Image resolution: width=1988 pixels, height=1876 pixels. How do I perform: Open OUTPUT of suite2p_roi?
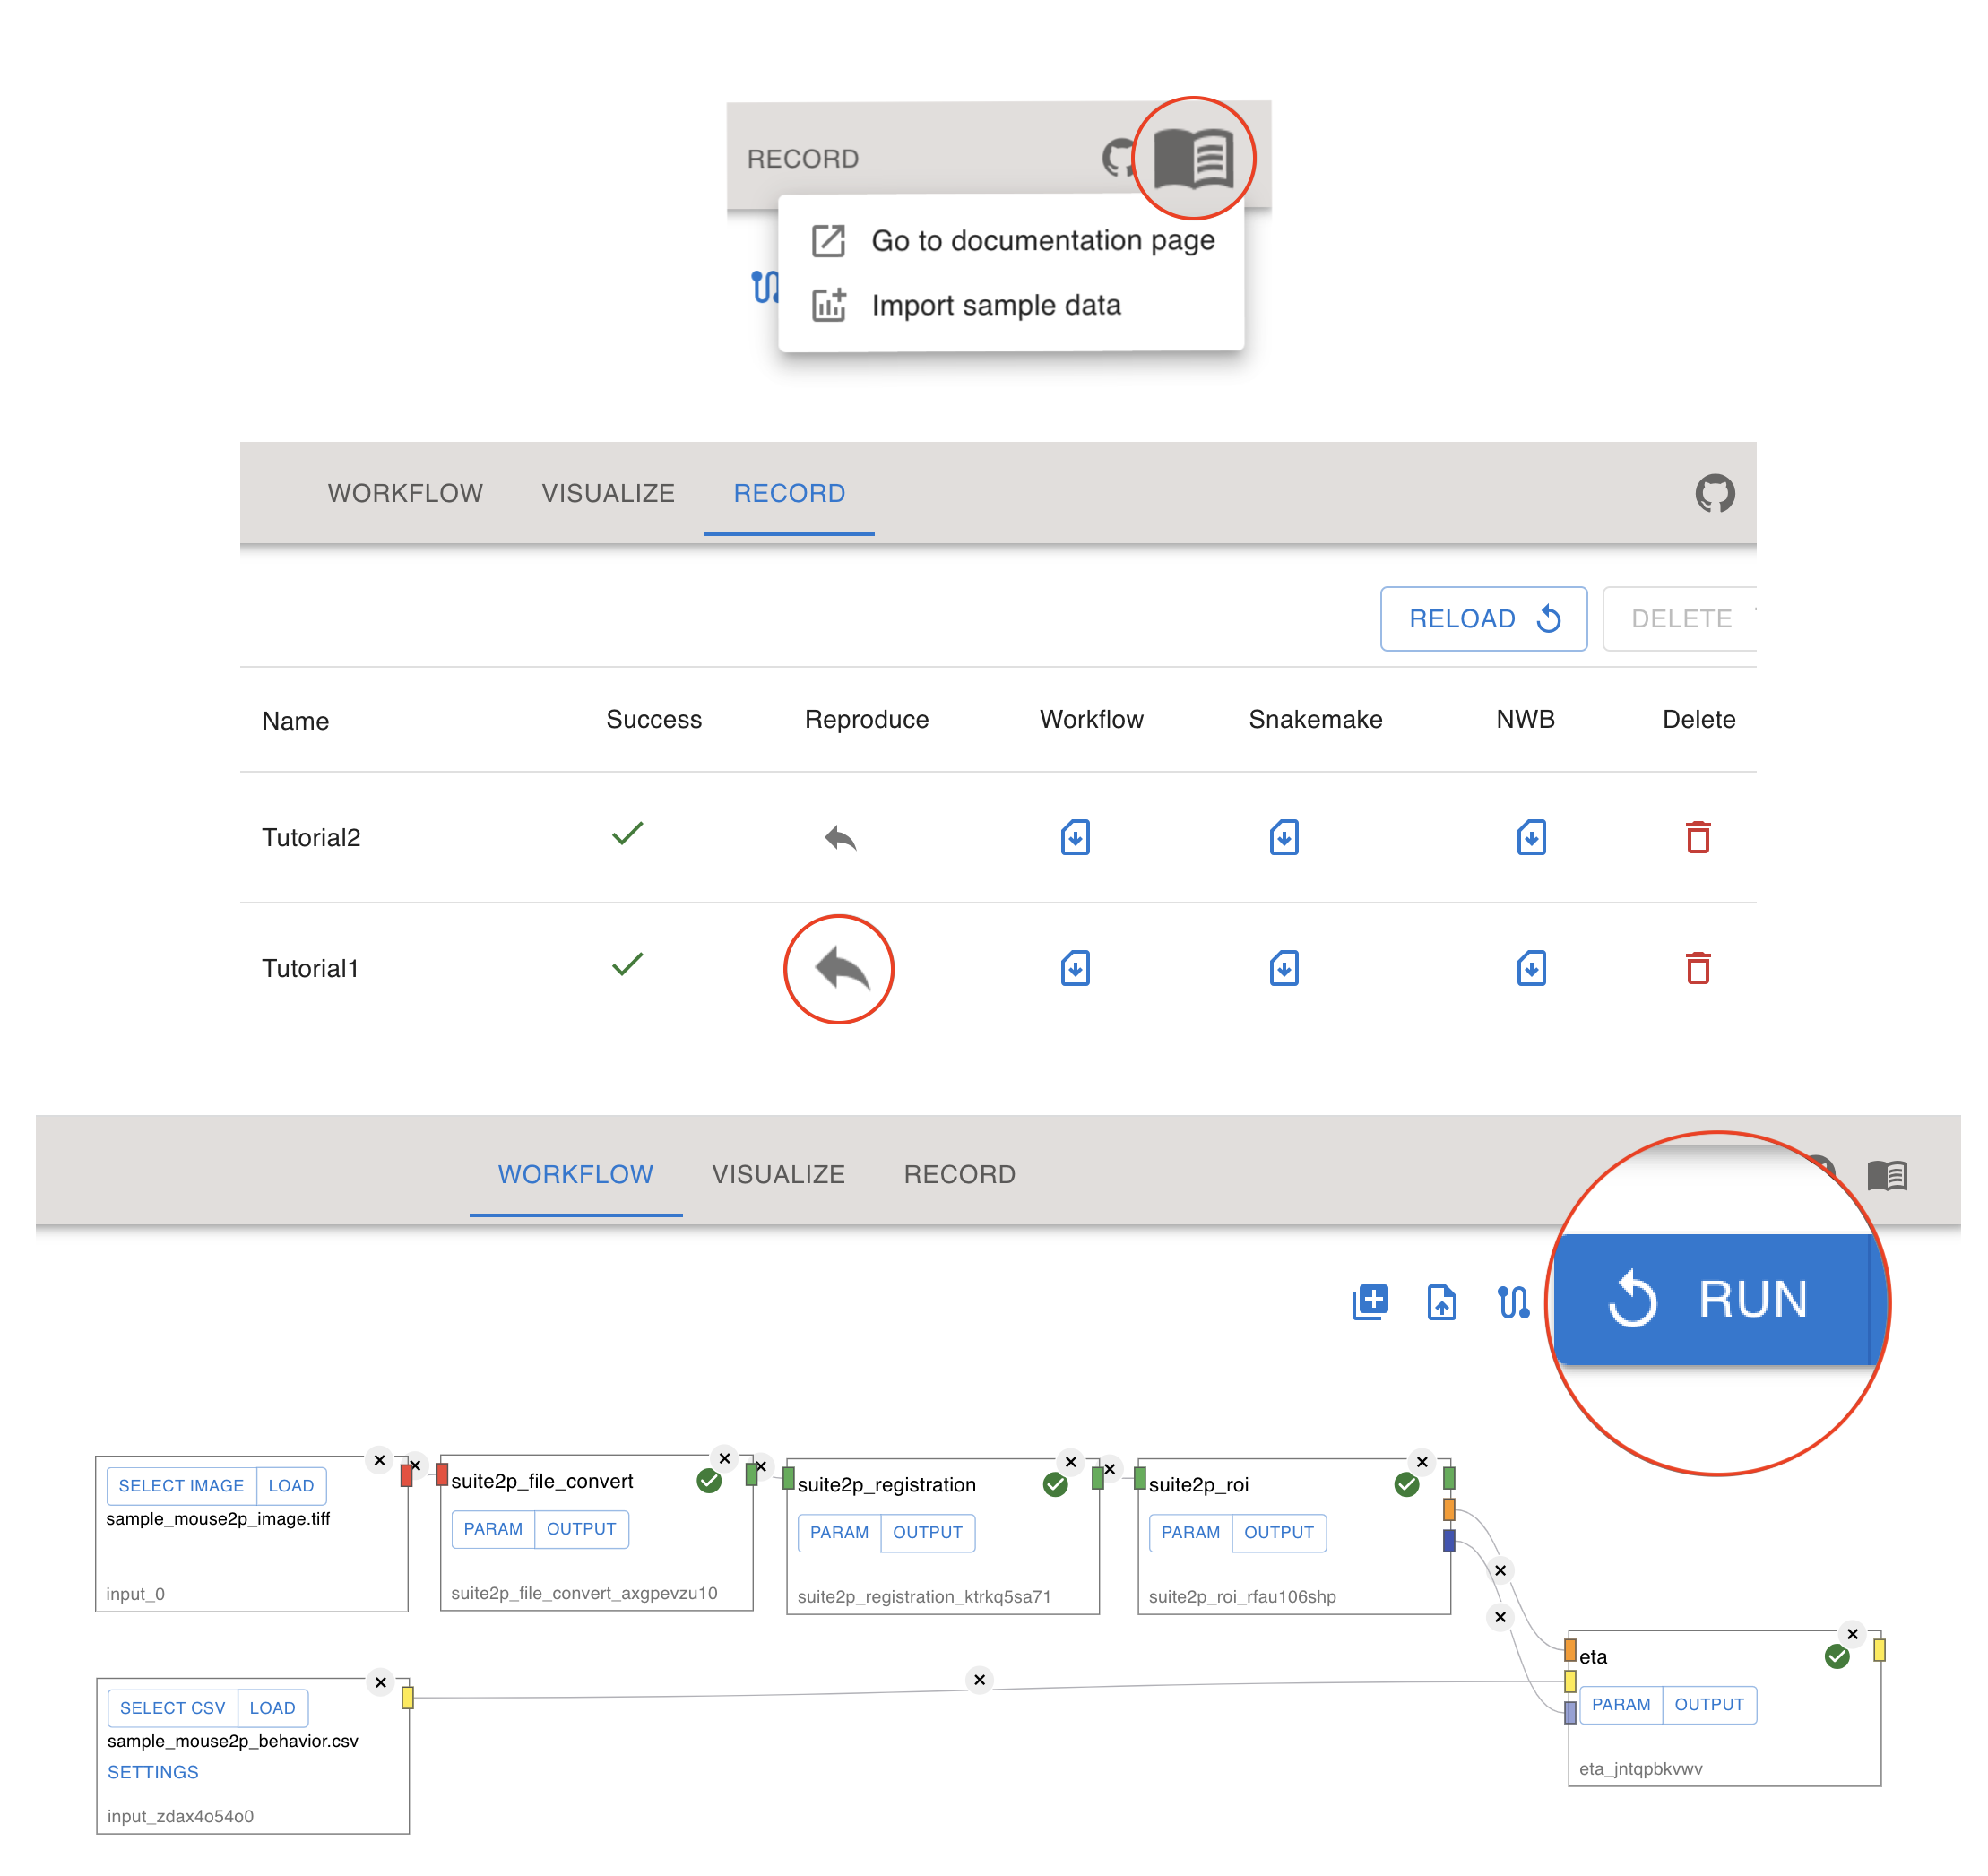1278,1533
